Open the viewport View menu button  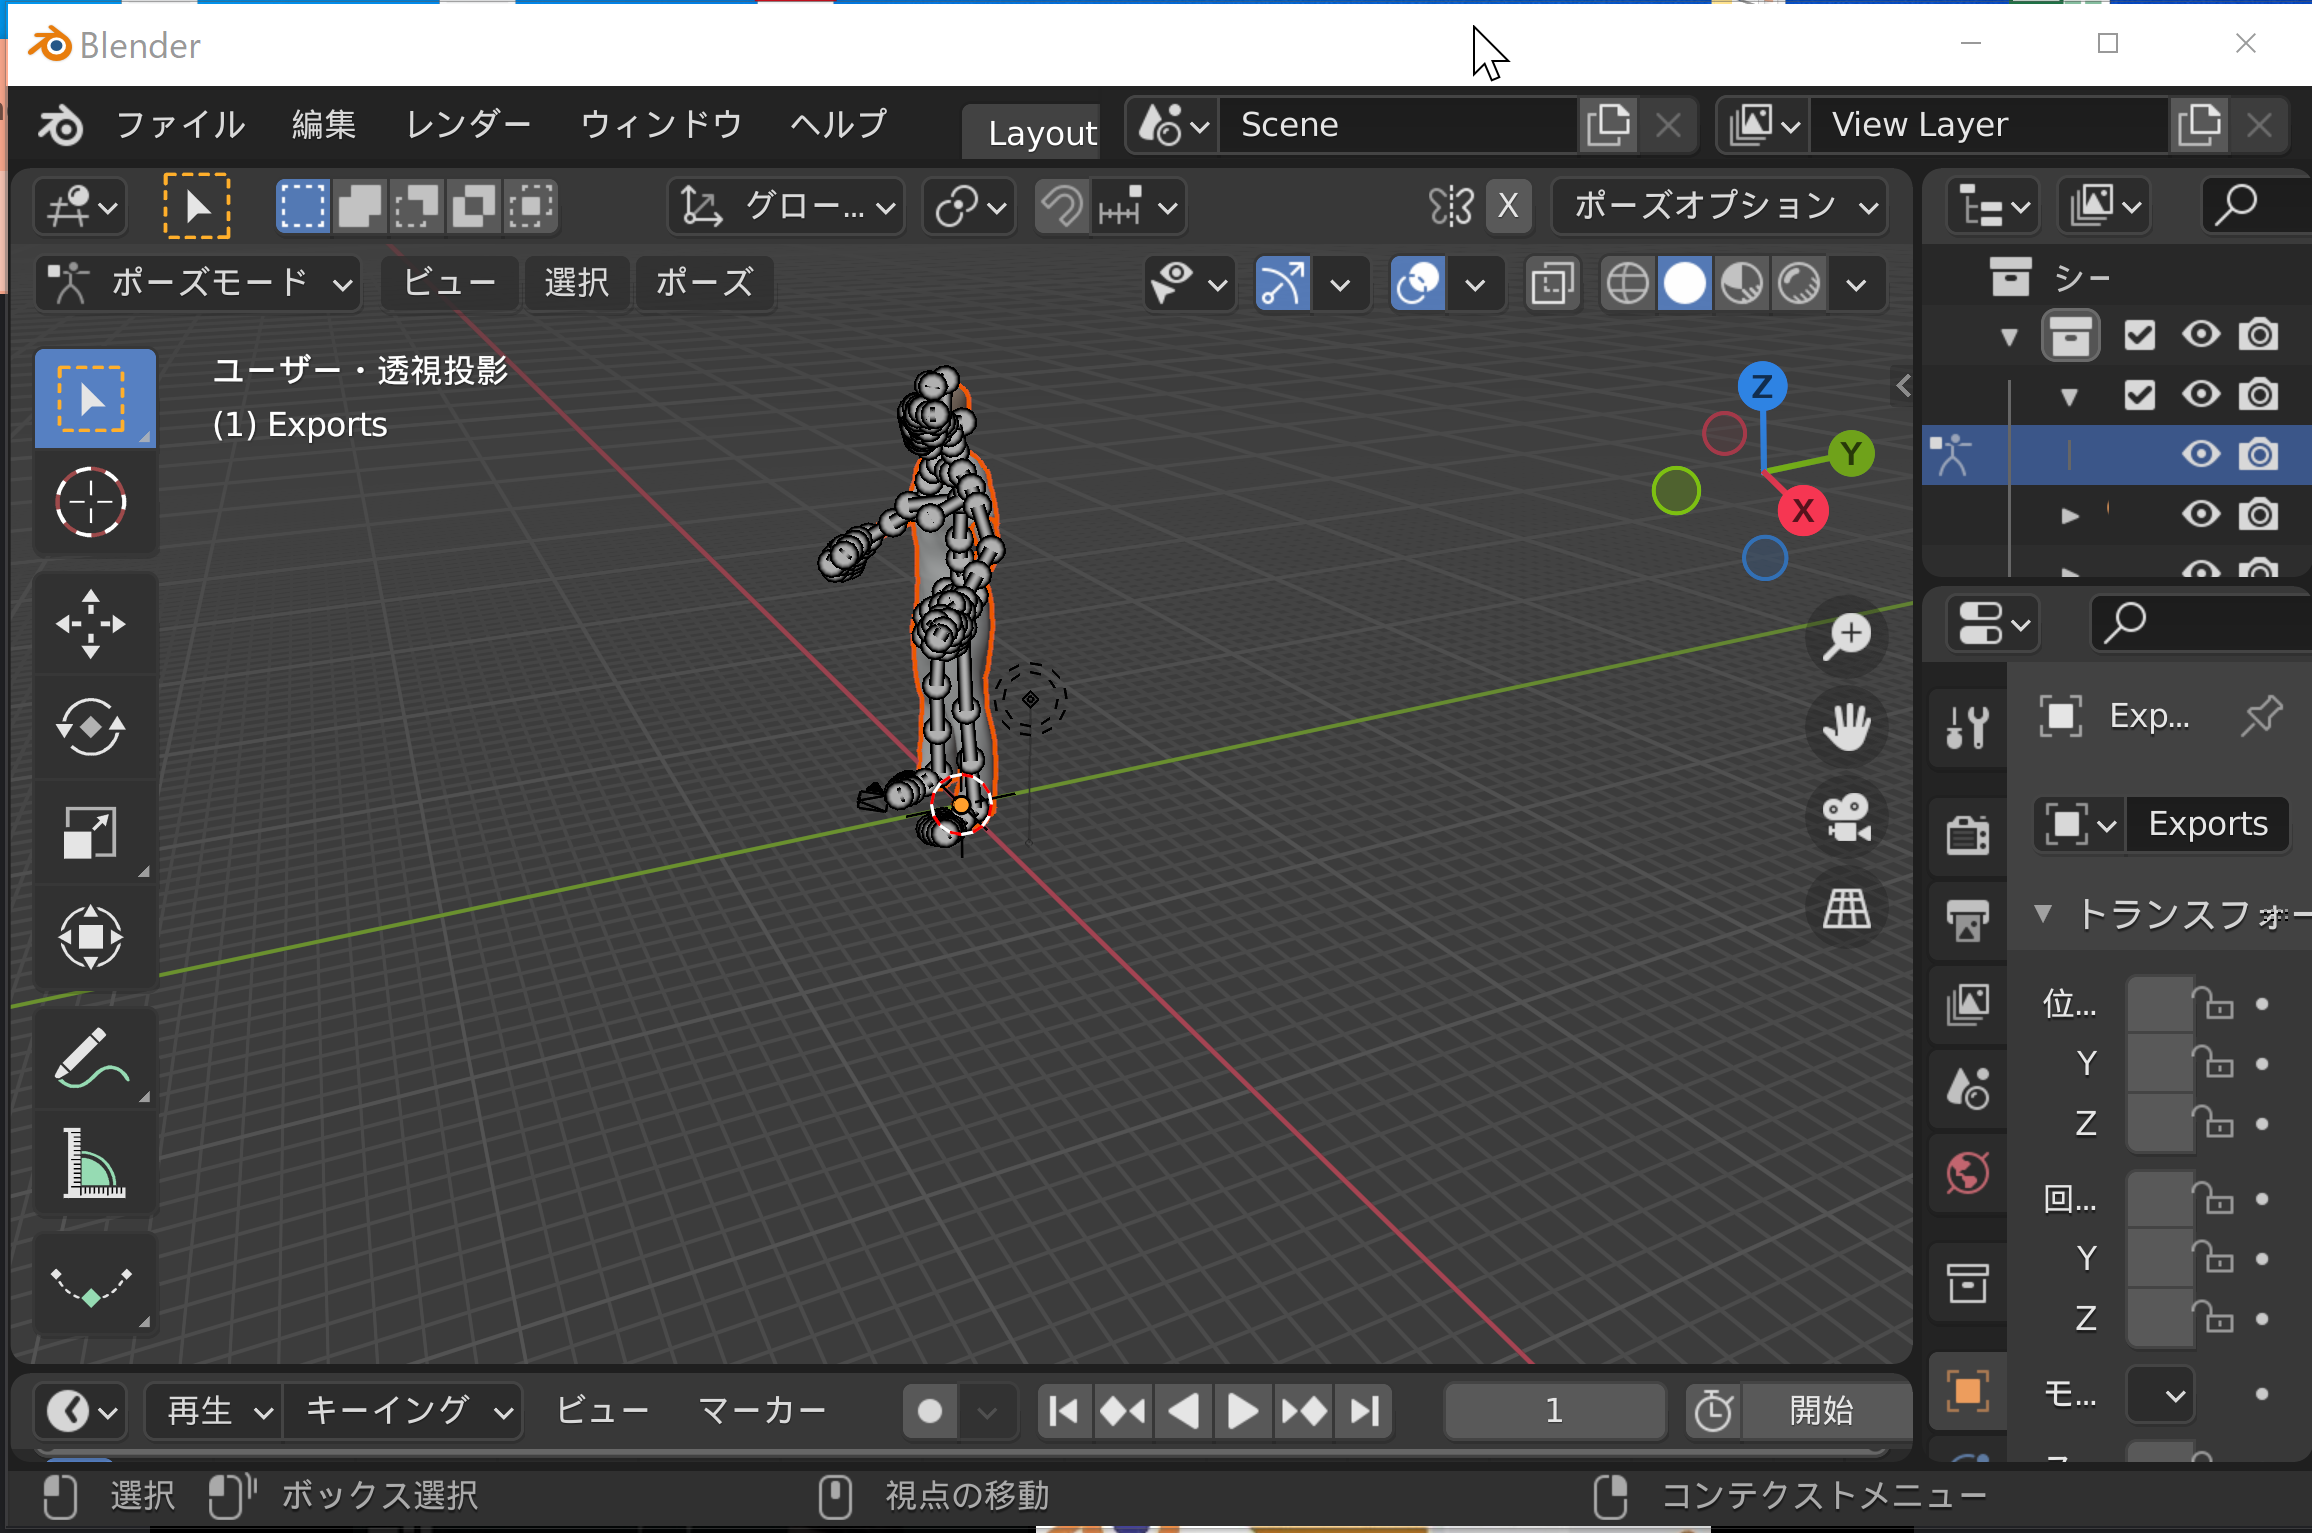pyautogui.click(x=450, y=284)
